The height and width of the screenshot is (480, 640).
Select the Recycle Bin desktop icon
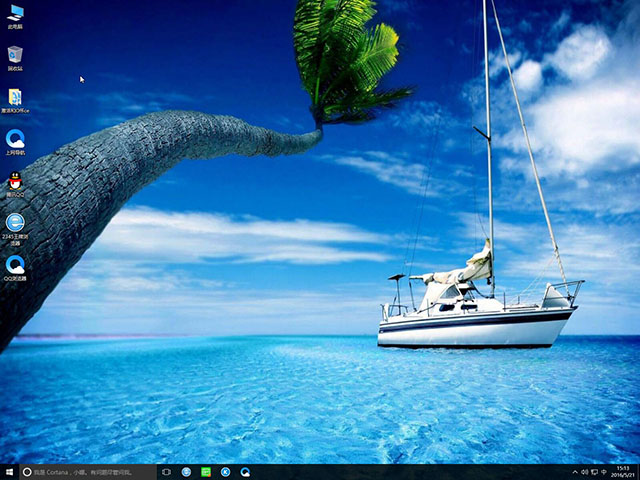click(15, 56)
